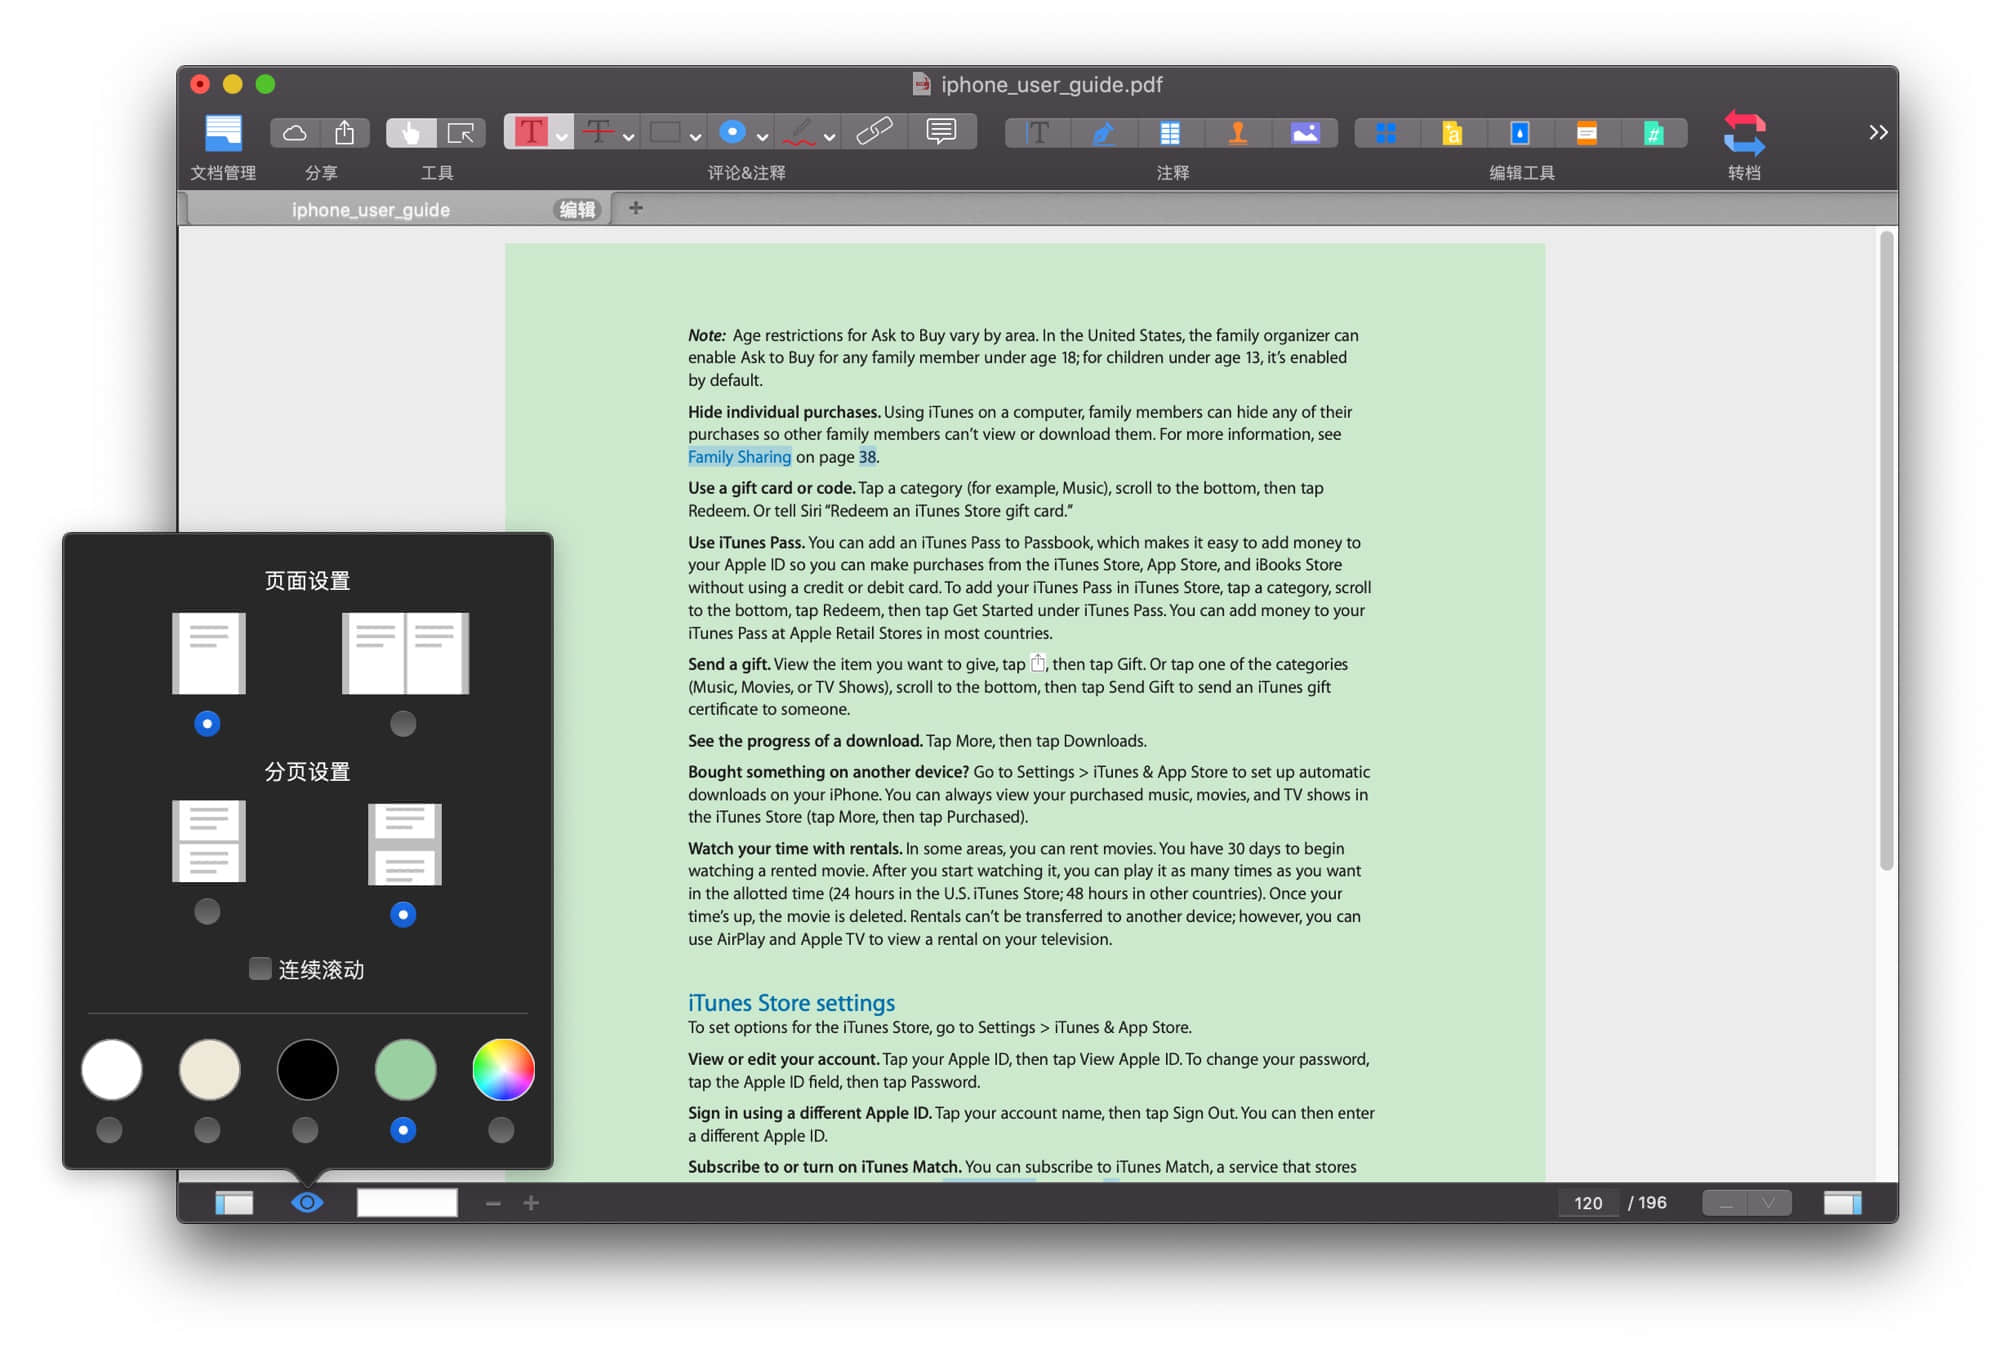The width and height of the screenshot is (1994, 1348).
Task: Expand the circle shape dropdown arrow
Action: [762, 136]
